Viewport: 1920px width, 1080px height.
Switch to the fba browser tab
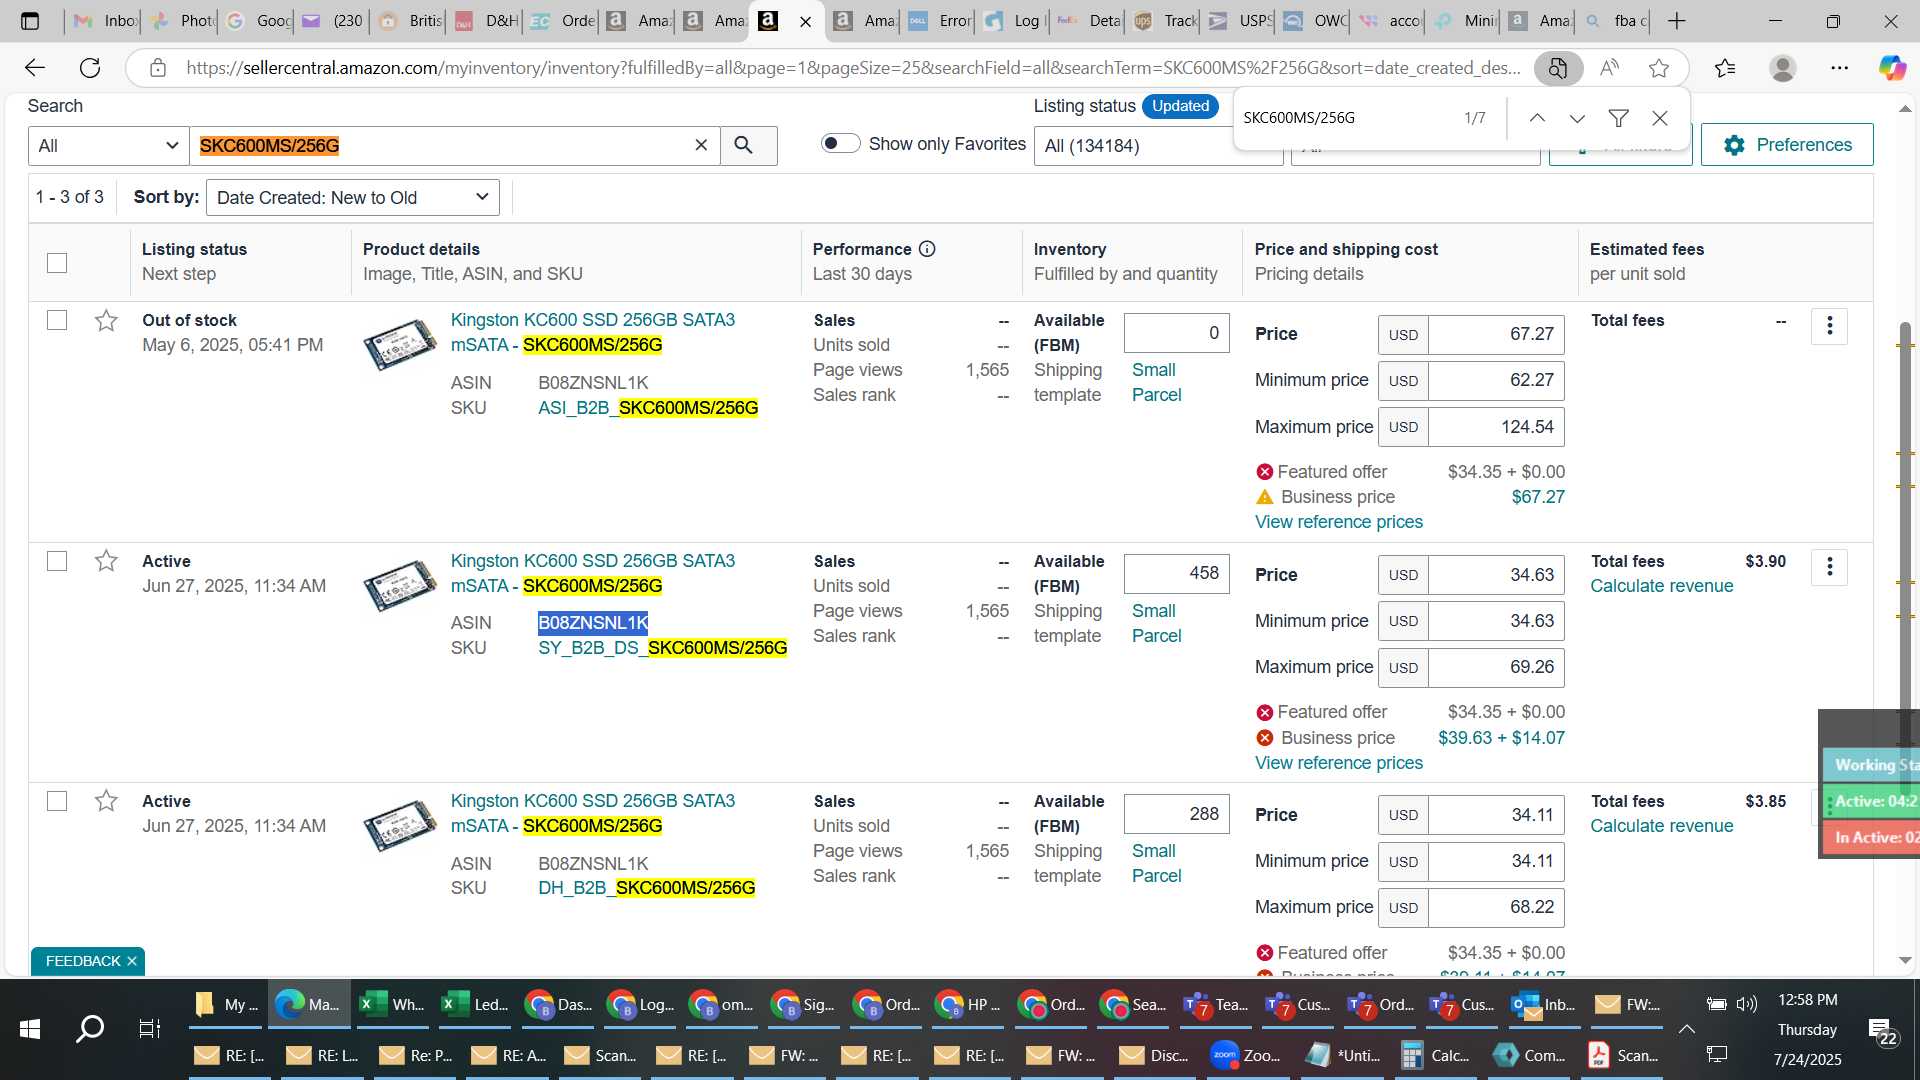(x=1615, y=21)
